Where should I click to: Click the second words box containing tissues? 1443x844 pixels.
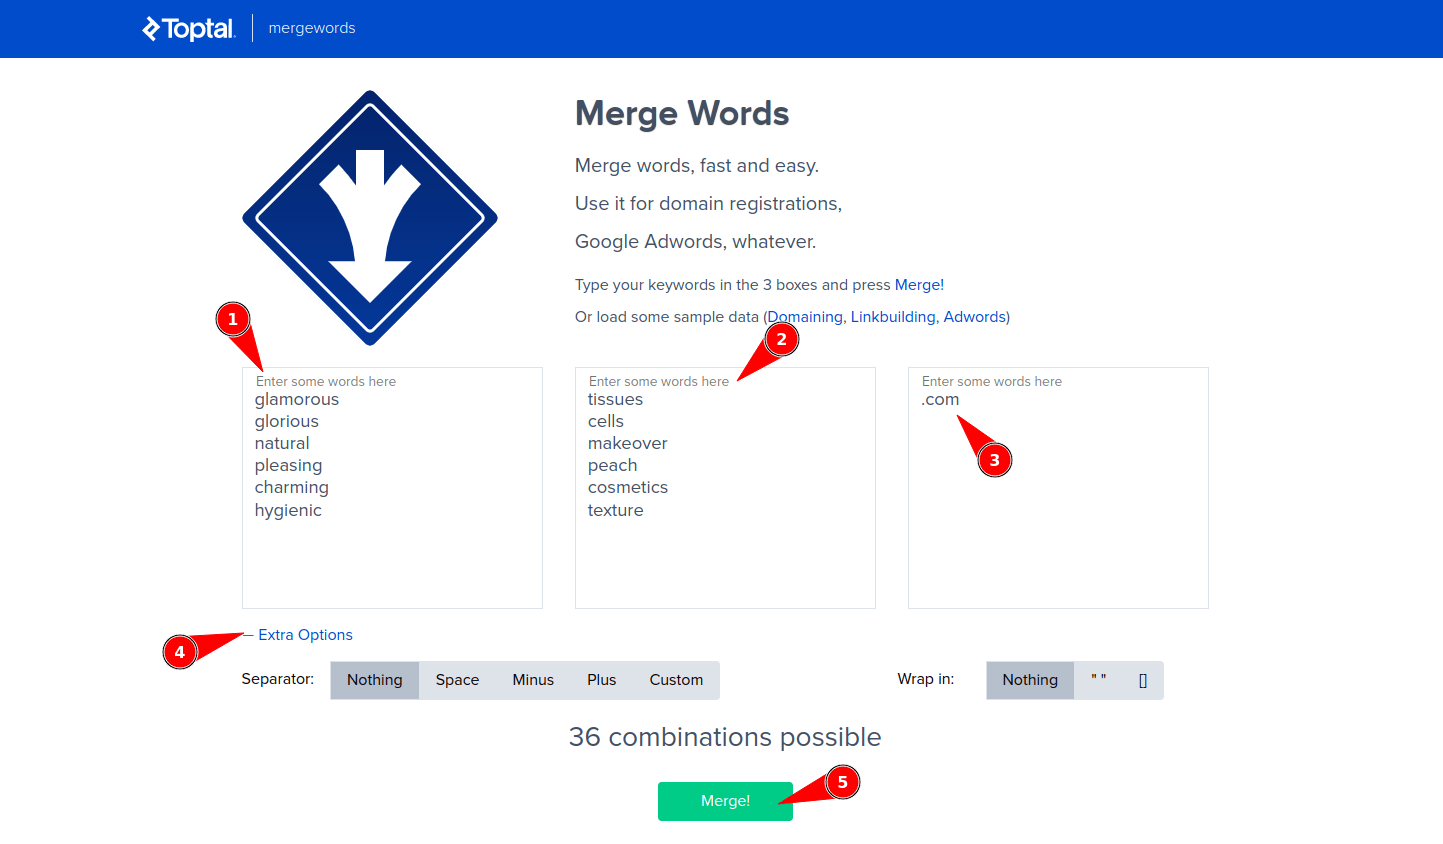[x=725, y=488]
